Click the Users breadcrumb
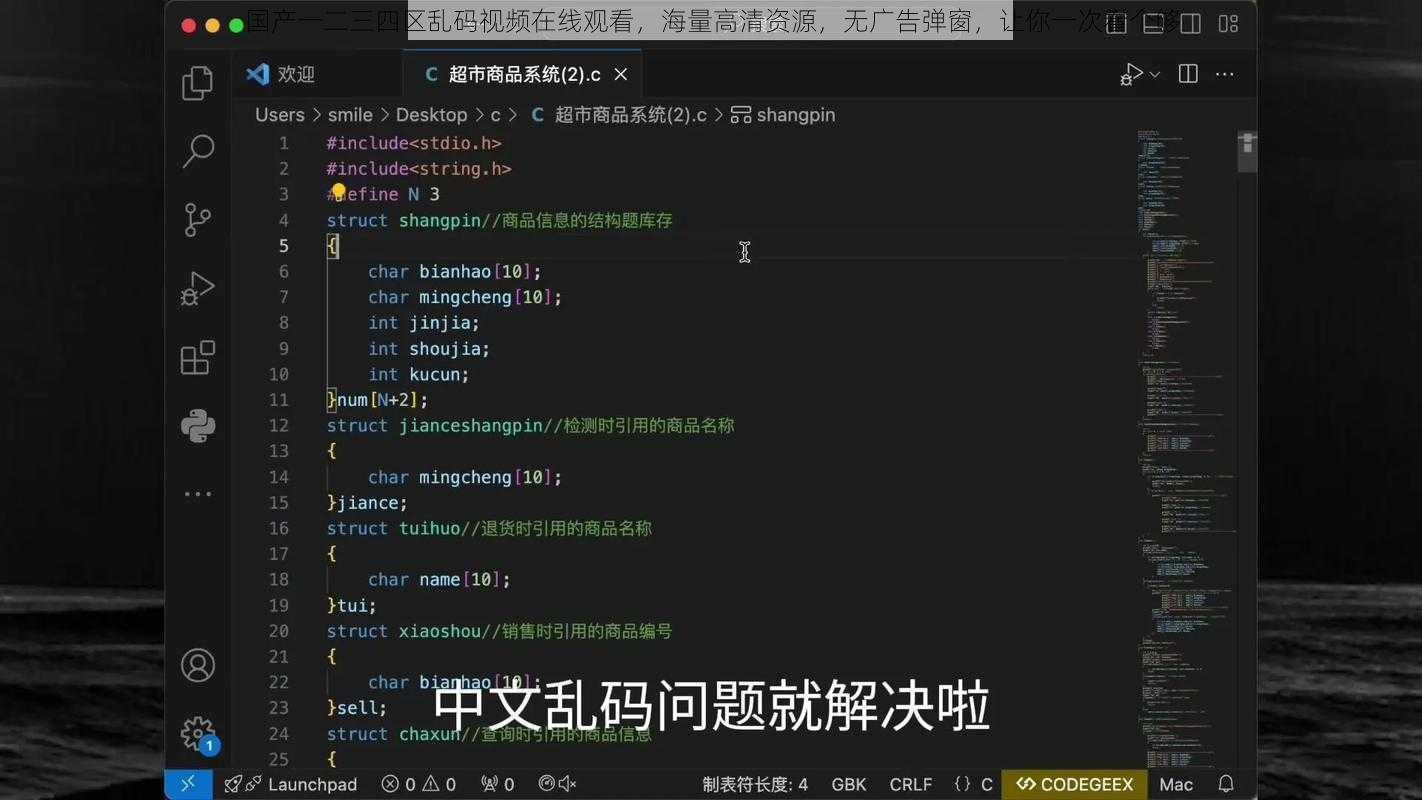This screenshot has width=1422, height=800. pos(280,115)
